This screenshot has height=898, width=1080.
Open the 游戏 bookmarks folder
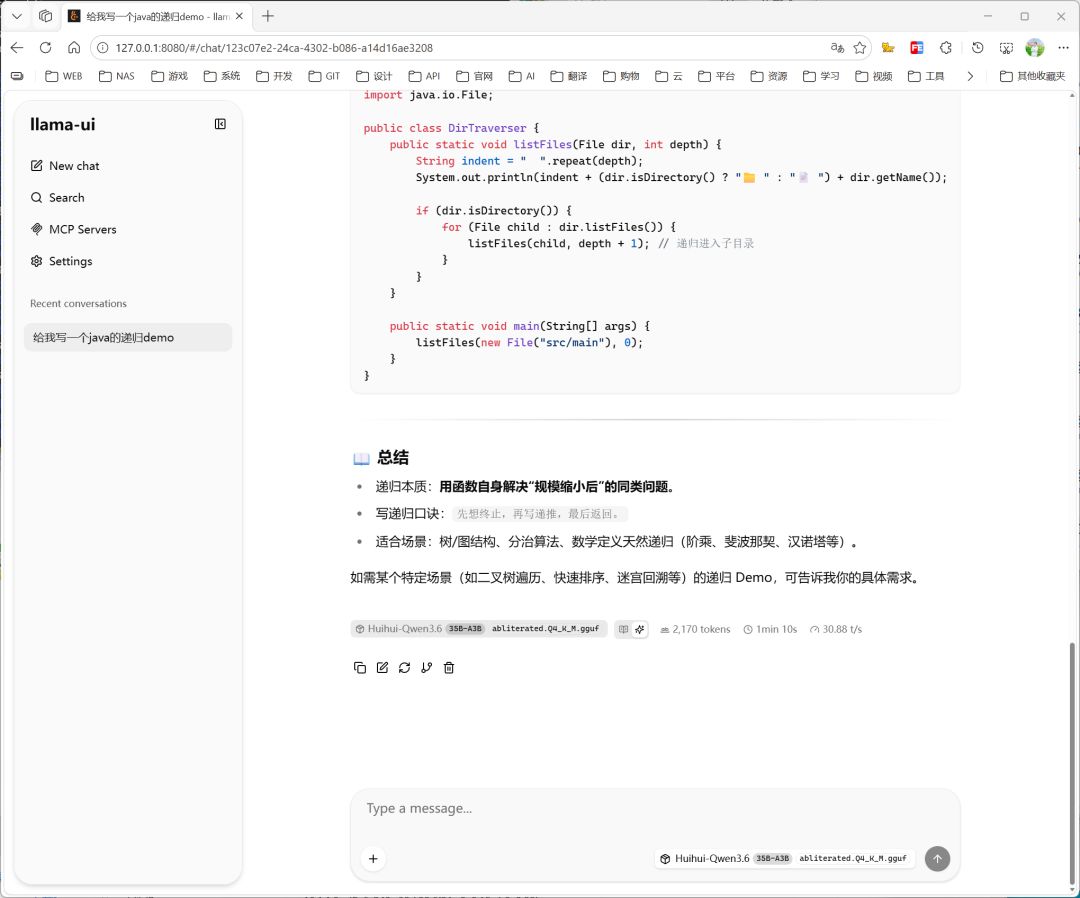(169, 76)
